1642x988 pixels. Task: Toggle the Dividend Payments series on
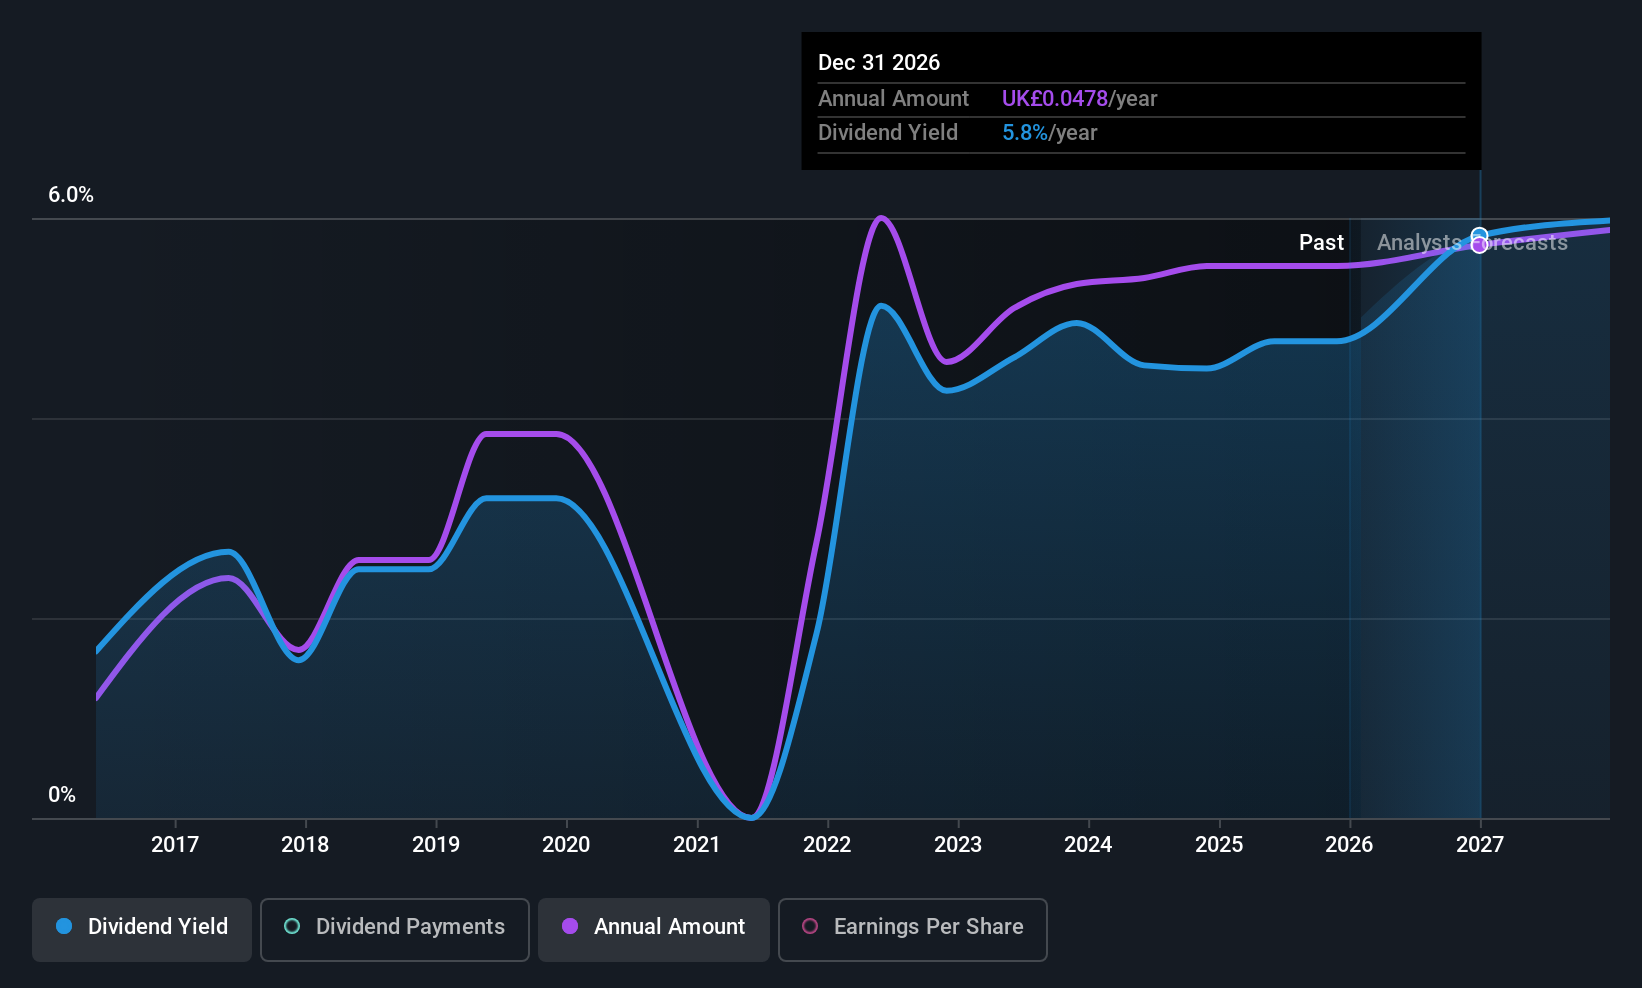pyautogui.click(x=394, y=928)
